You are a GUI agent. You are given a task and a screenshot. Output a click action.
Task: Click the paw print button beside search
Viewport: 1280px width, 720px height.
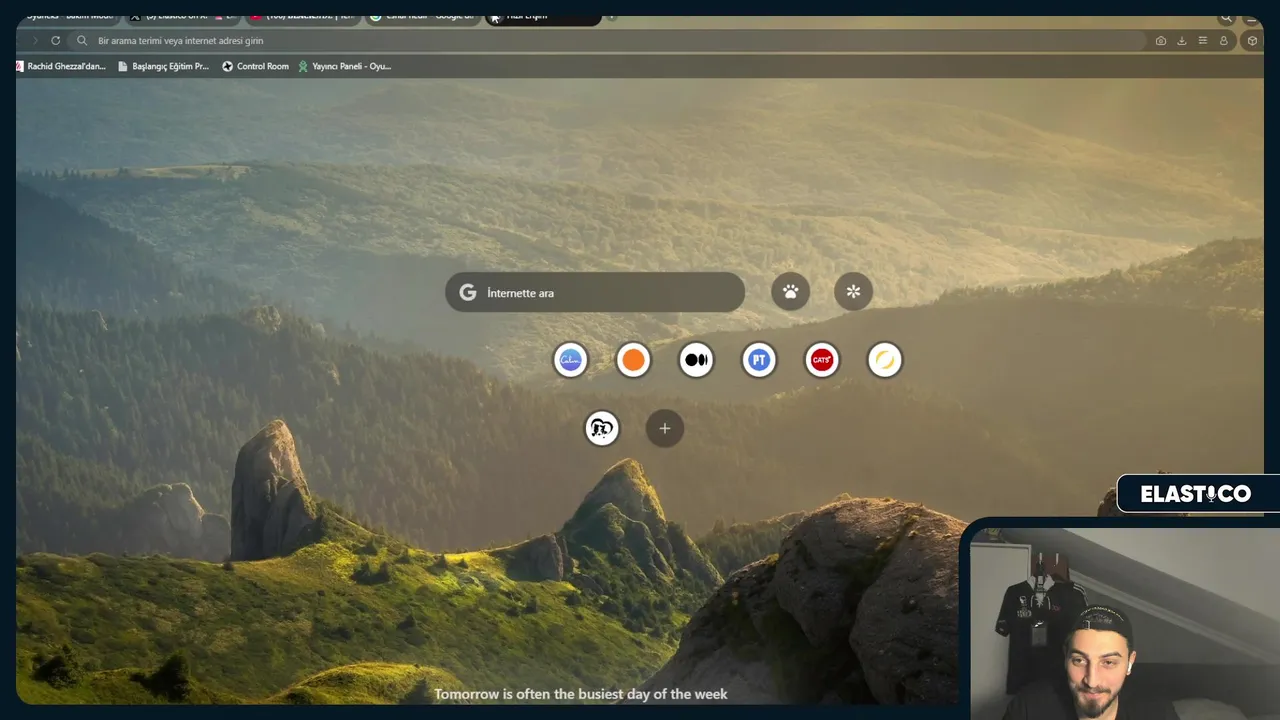(791, 292)
